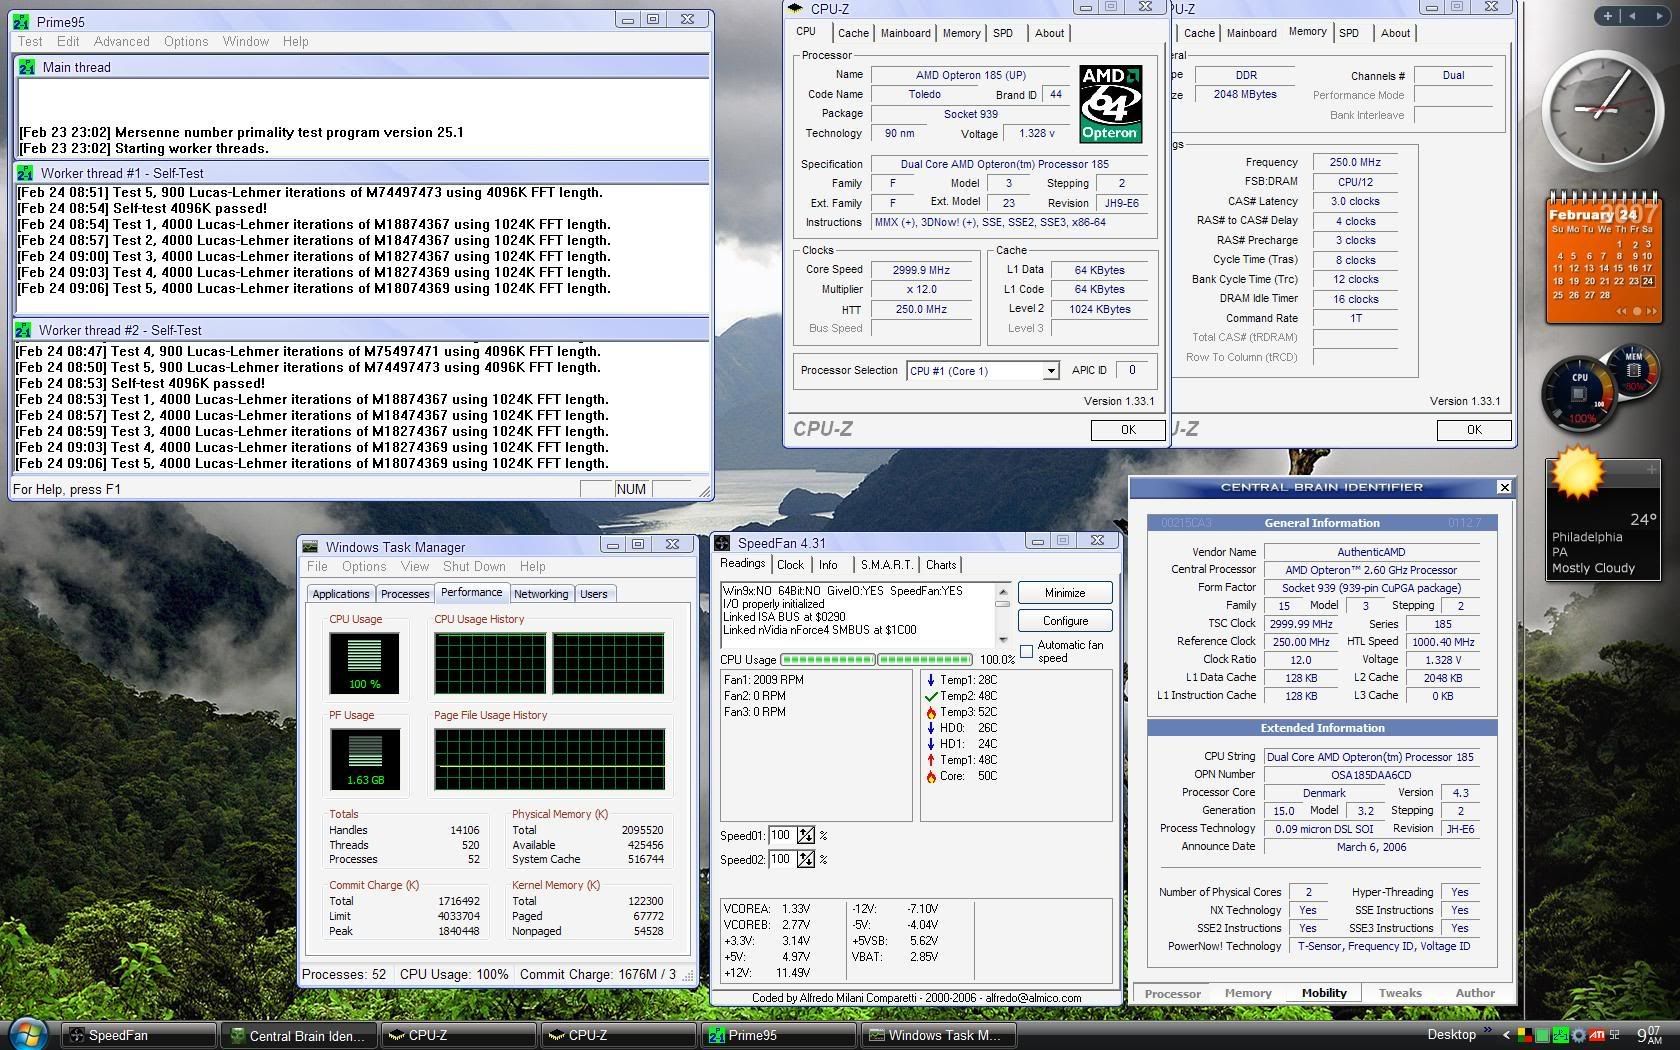Close the Central Brain Identifier window
Image resolution: width=1680 pixels, height=1050 pixels.
[1504, 487]
